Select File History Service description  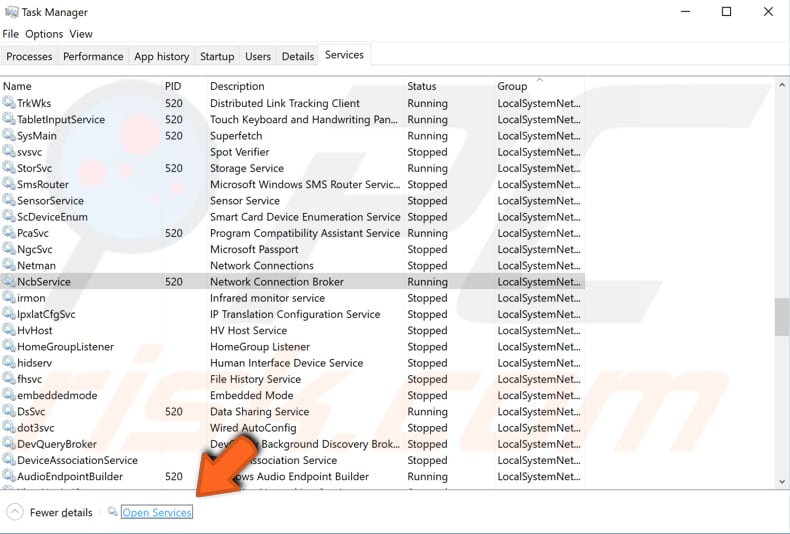pyautogui.click(x=255, y=379)
